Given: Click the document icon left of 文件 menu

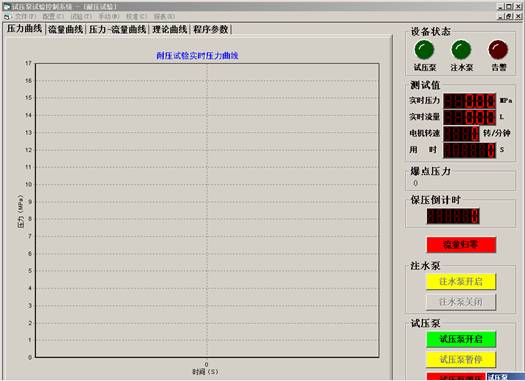Looking at the screenshot, I should pos(7,16).
